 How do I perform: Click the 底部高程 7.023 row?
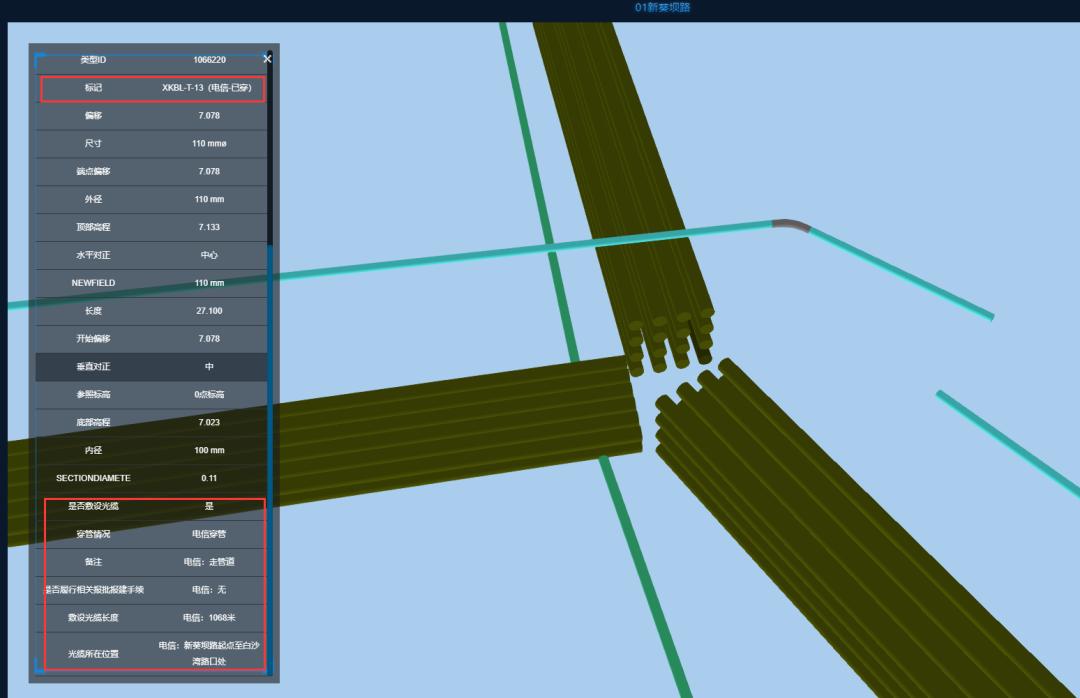coord(152,423)
